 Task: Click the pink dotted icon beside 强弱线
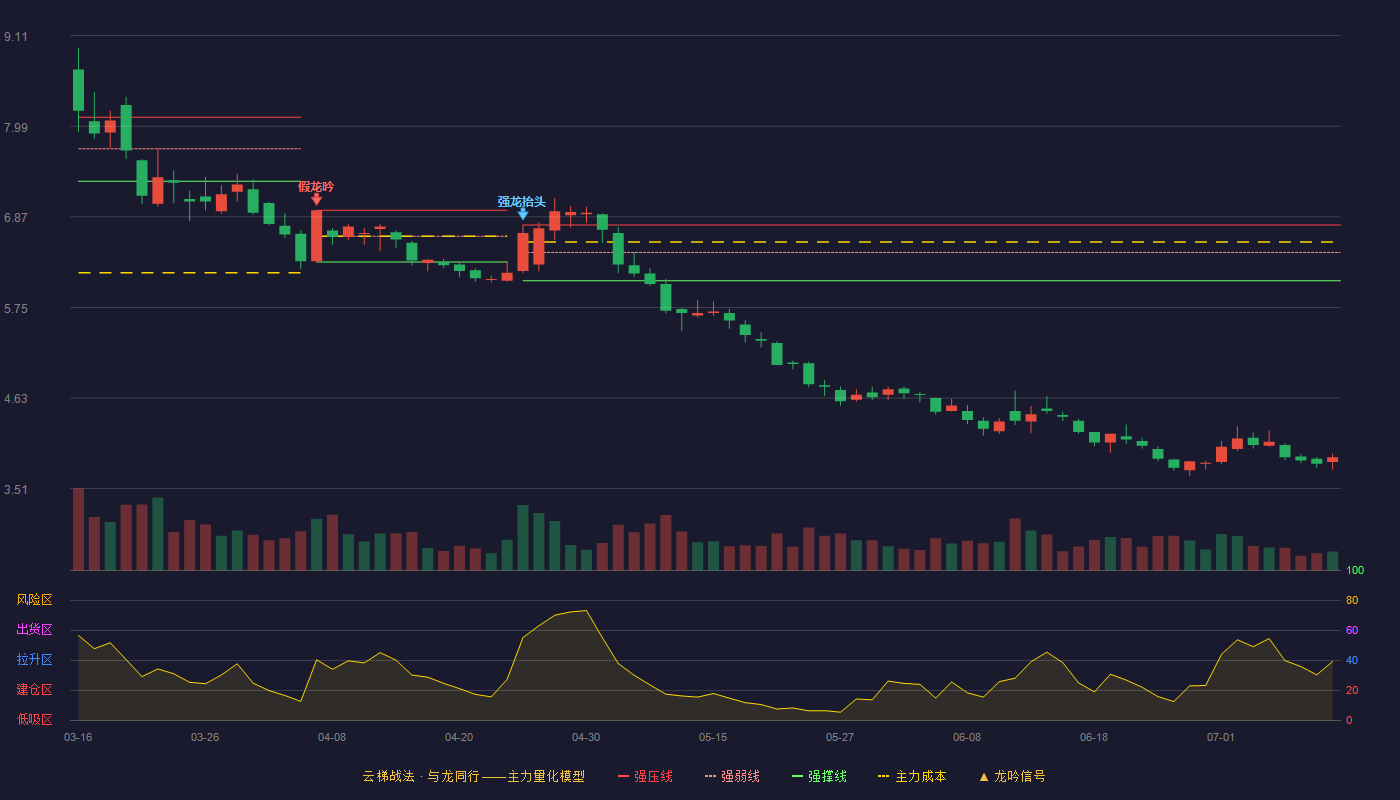coord(710,776)
